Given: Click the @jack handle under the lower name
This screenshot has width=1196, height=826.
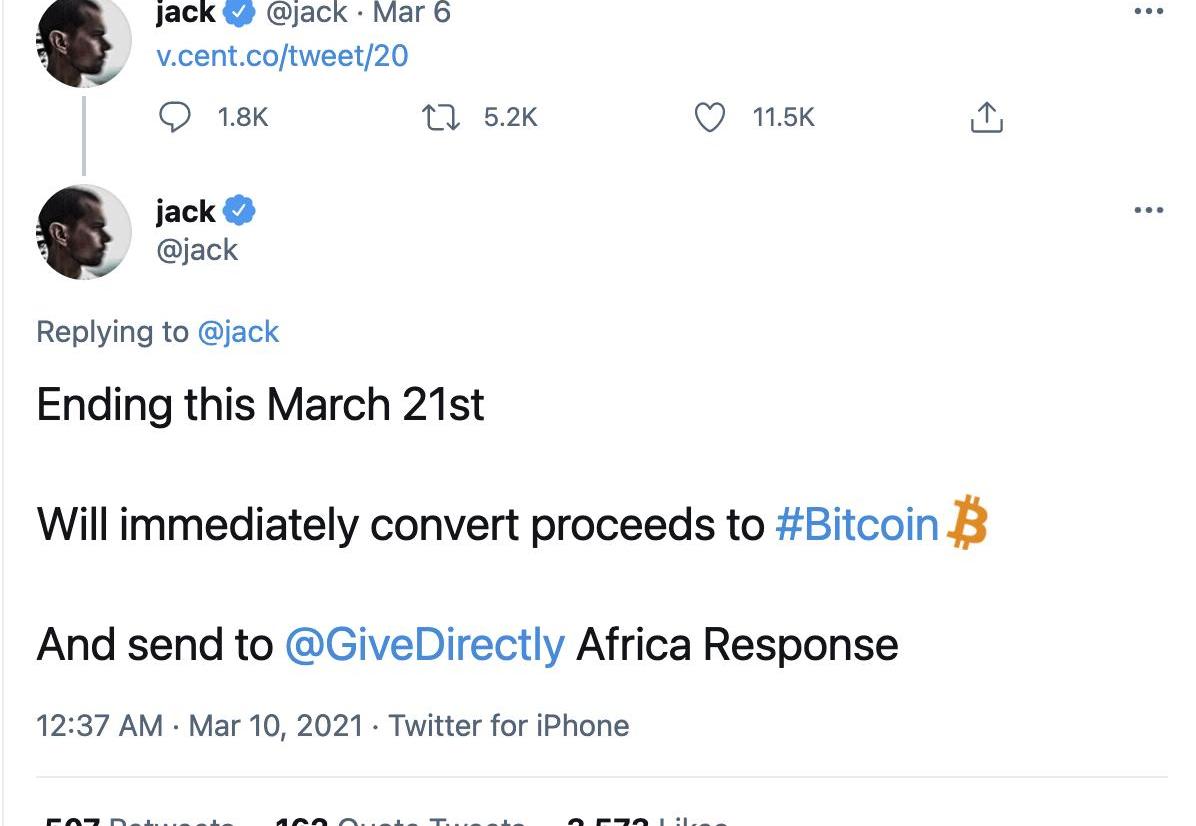Looking at the screenshot, I should pyautogui.click(x=197, y=249).
